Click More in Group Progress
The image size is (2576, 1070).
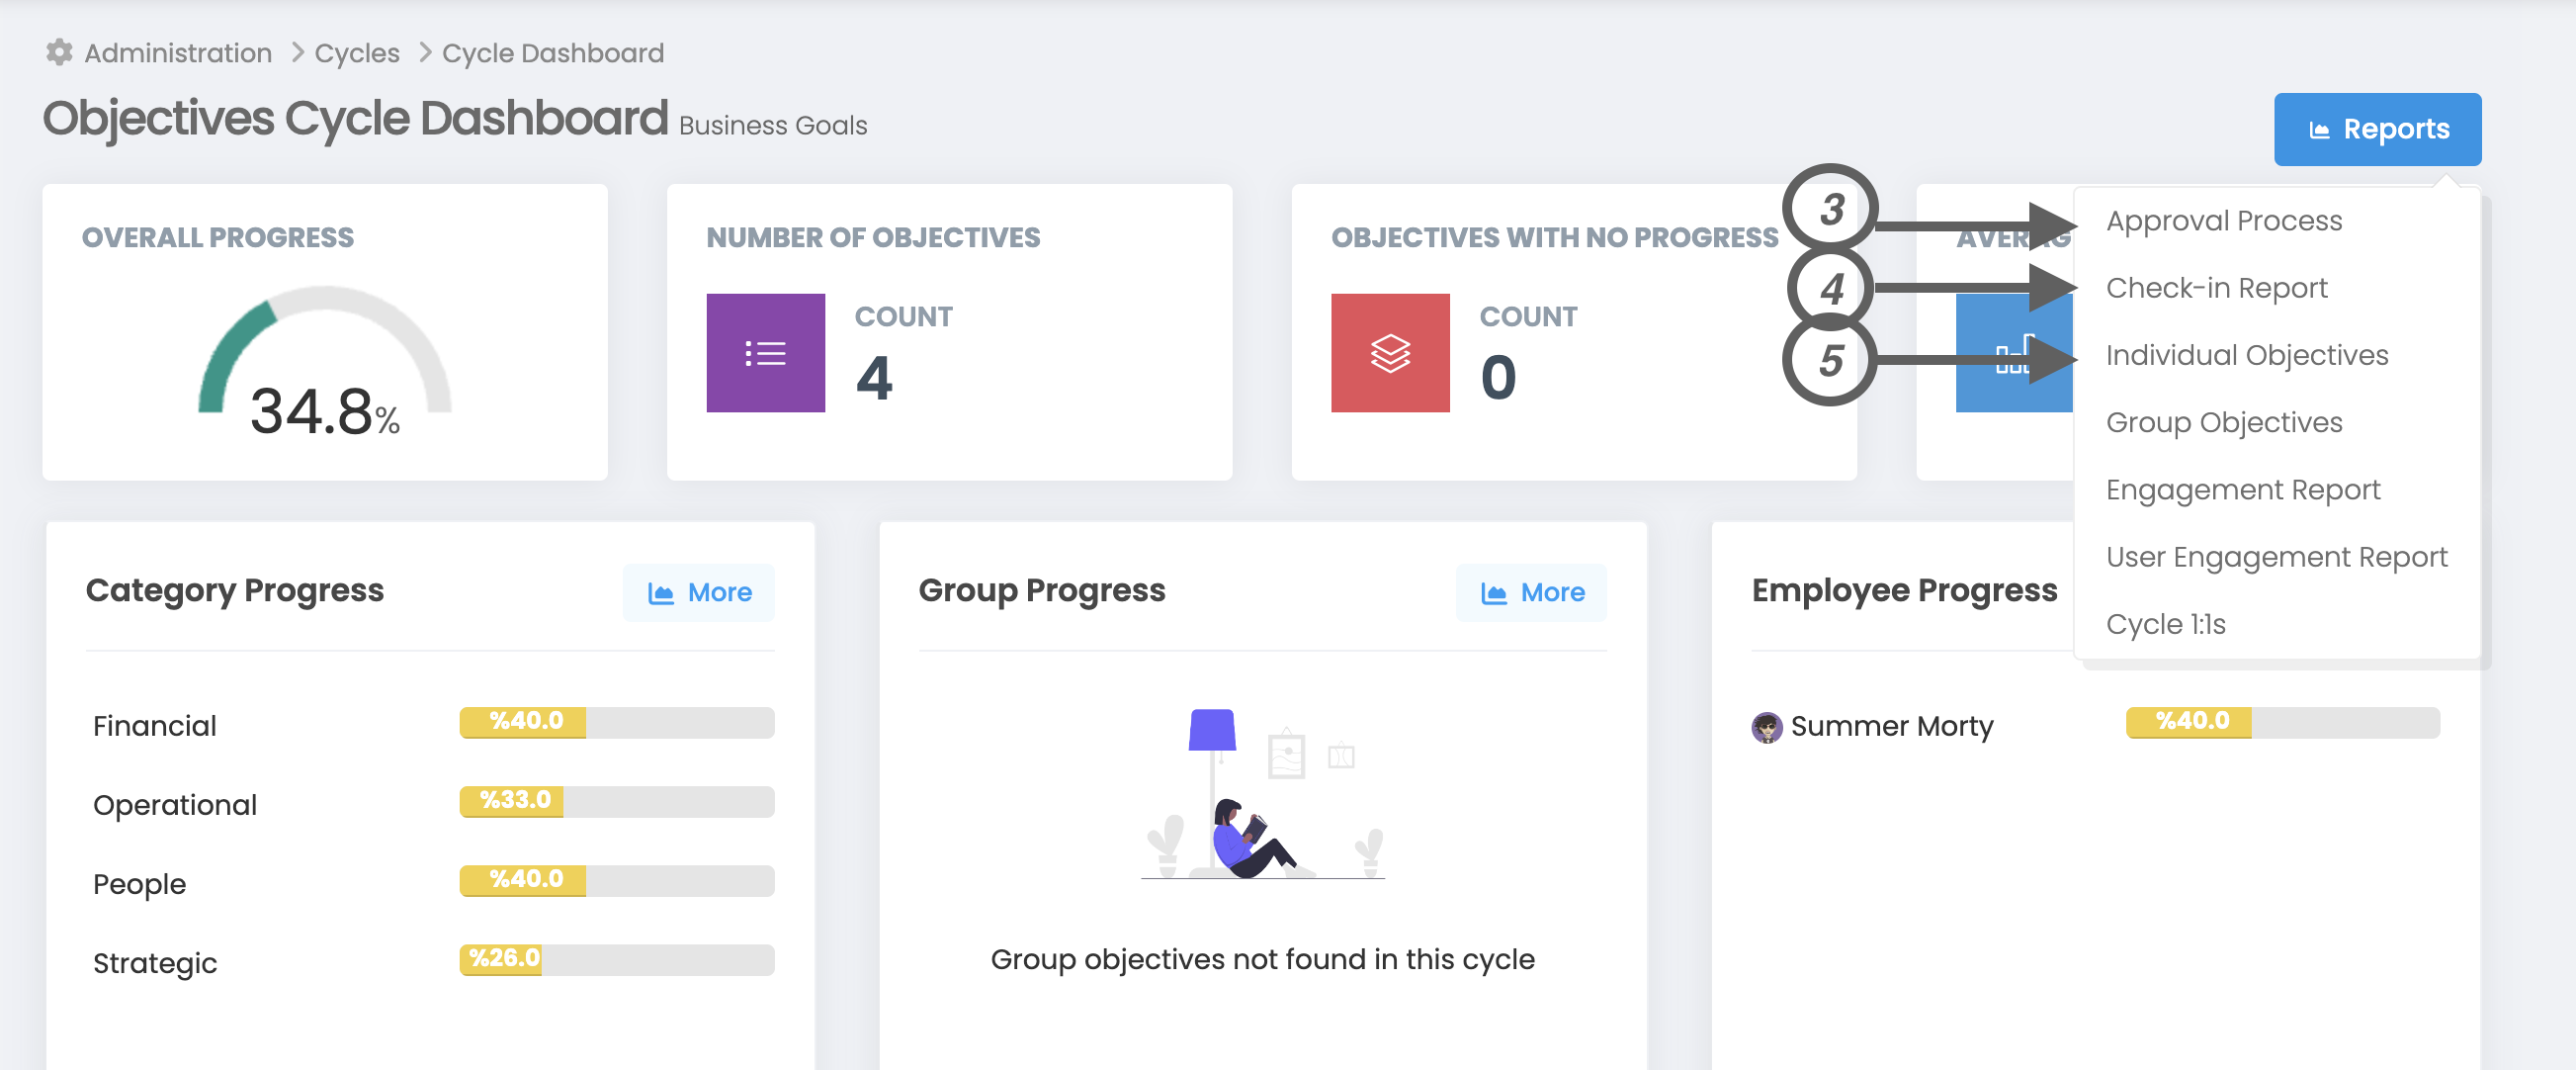(1530, 593)
